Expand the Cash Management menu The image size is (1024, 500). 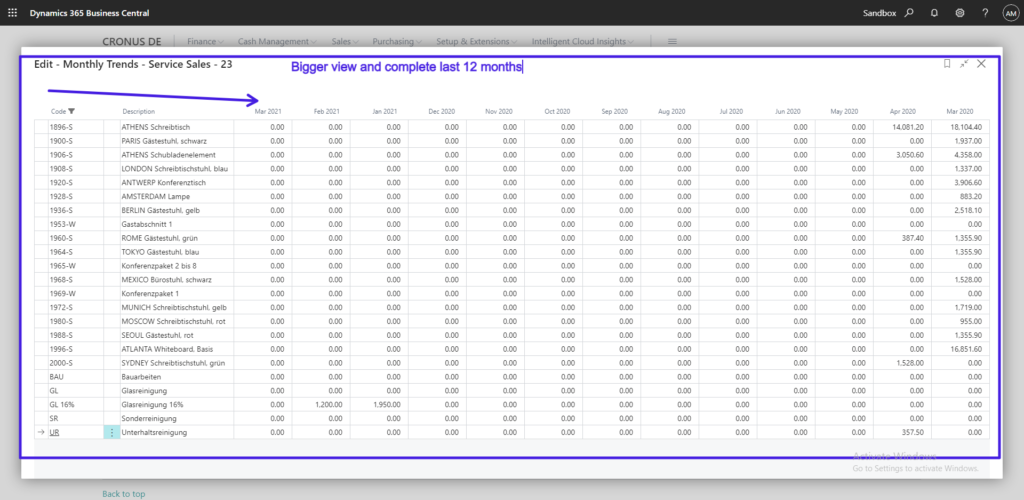(277, 42)
